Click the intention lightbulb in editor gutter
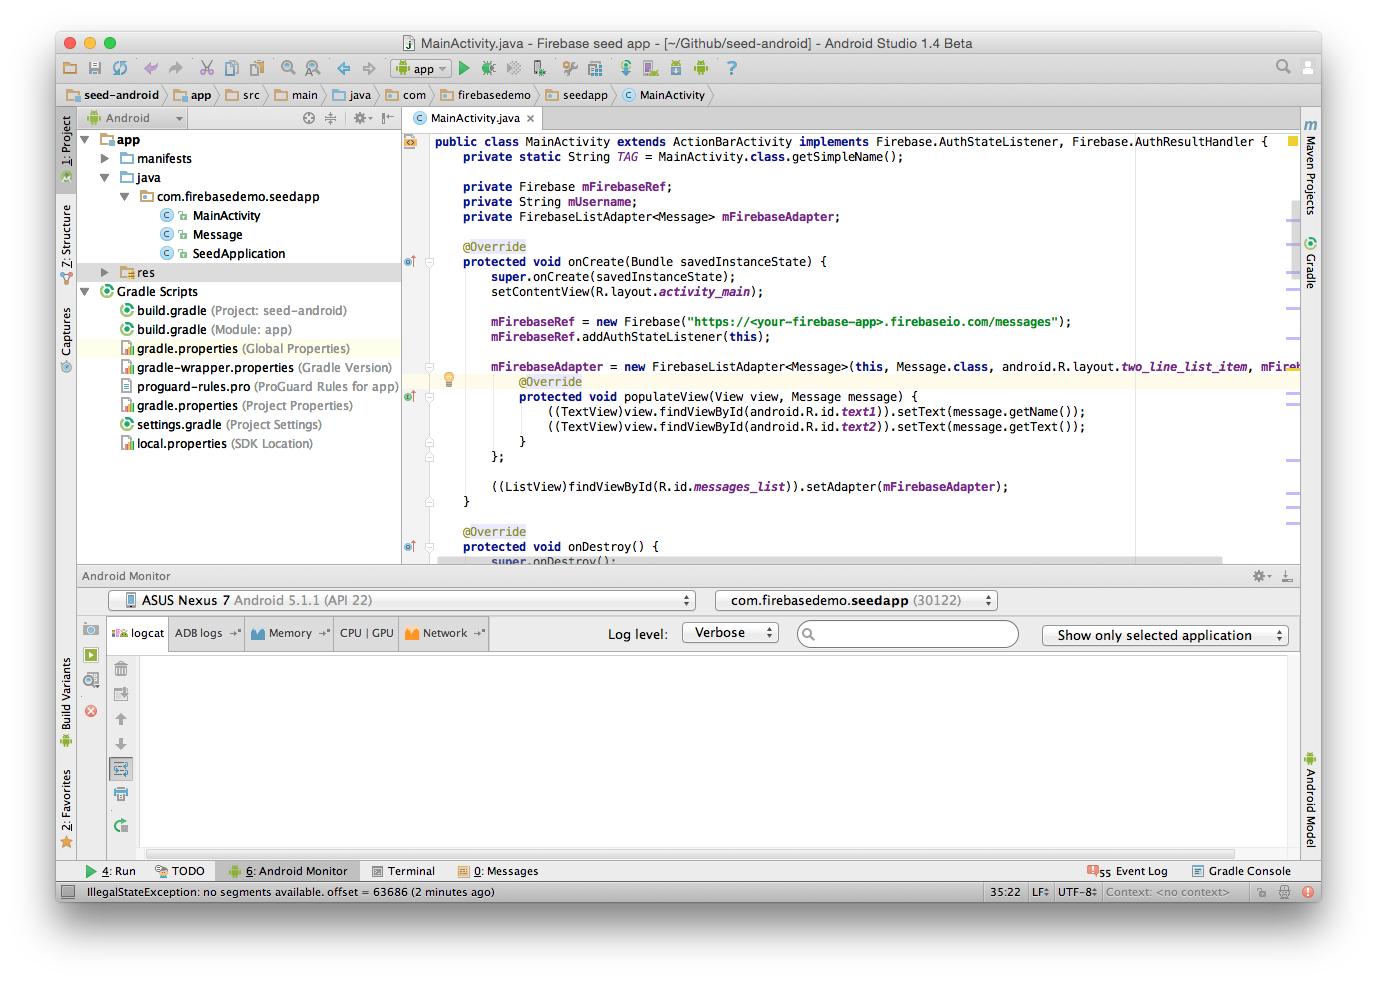 449,379
